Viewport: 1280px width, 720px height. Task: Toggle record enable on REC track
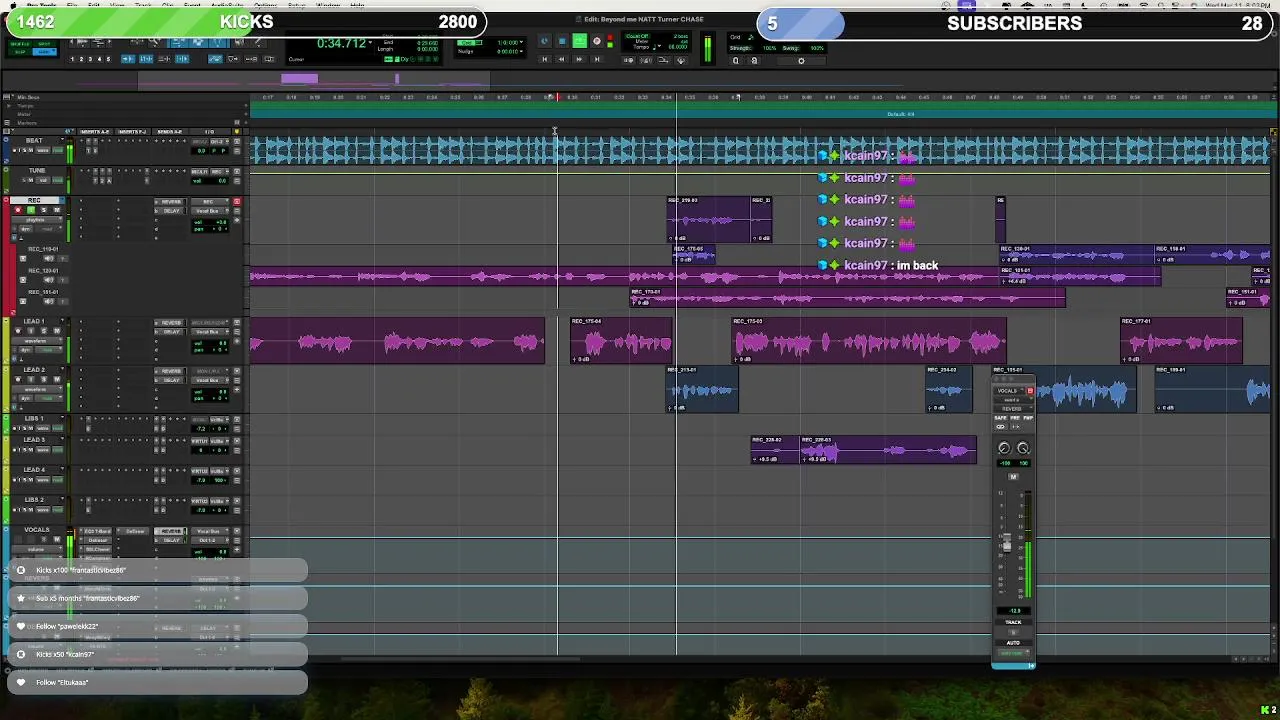coord(18,210)
